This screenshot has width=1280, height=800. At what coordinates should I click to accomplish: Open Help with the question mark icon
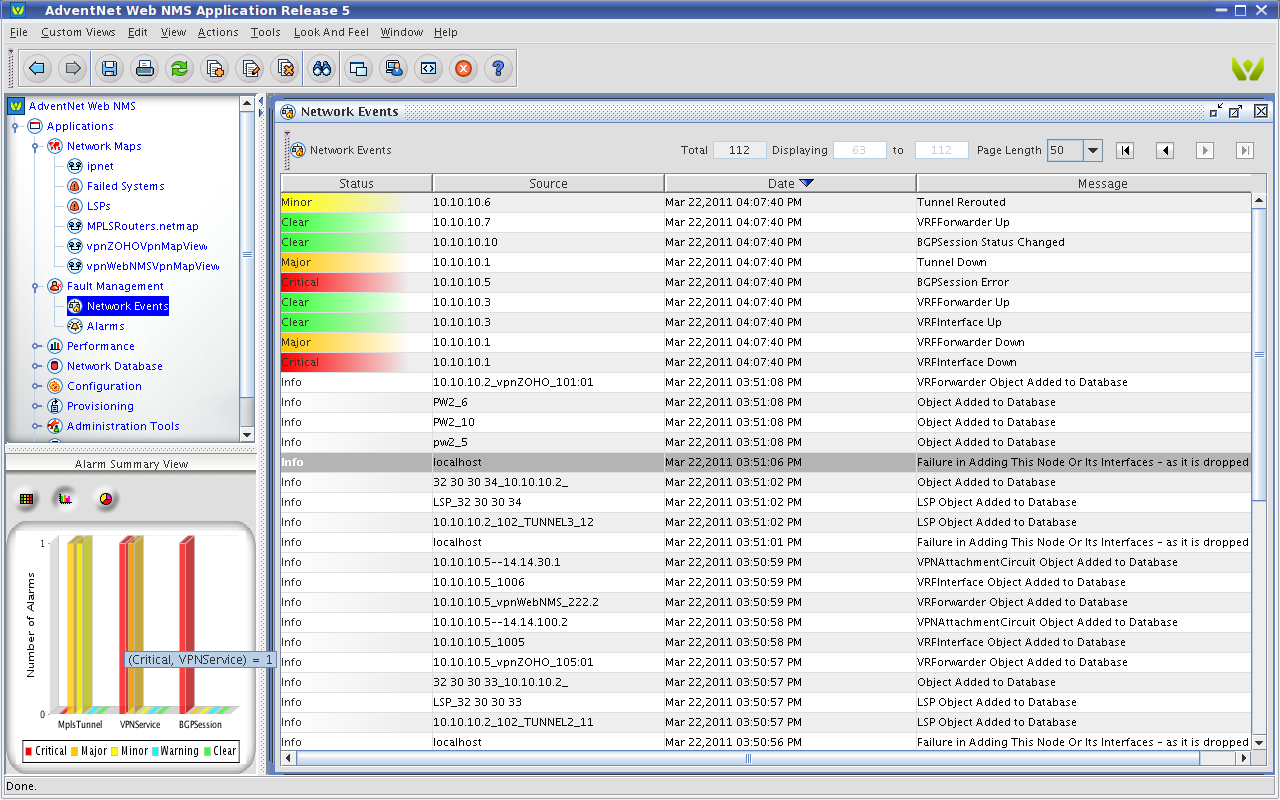tap(499, 68)
